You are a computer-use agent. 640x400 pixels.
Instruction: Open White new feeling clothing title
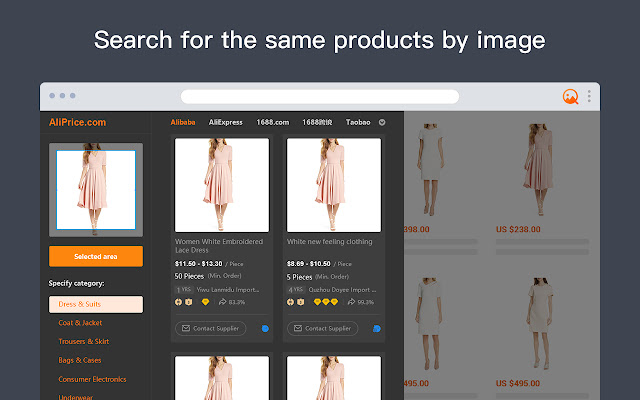(330, 242)
